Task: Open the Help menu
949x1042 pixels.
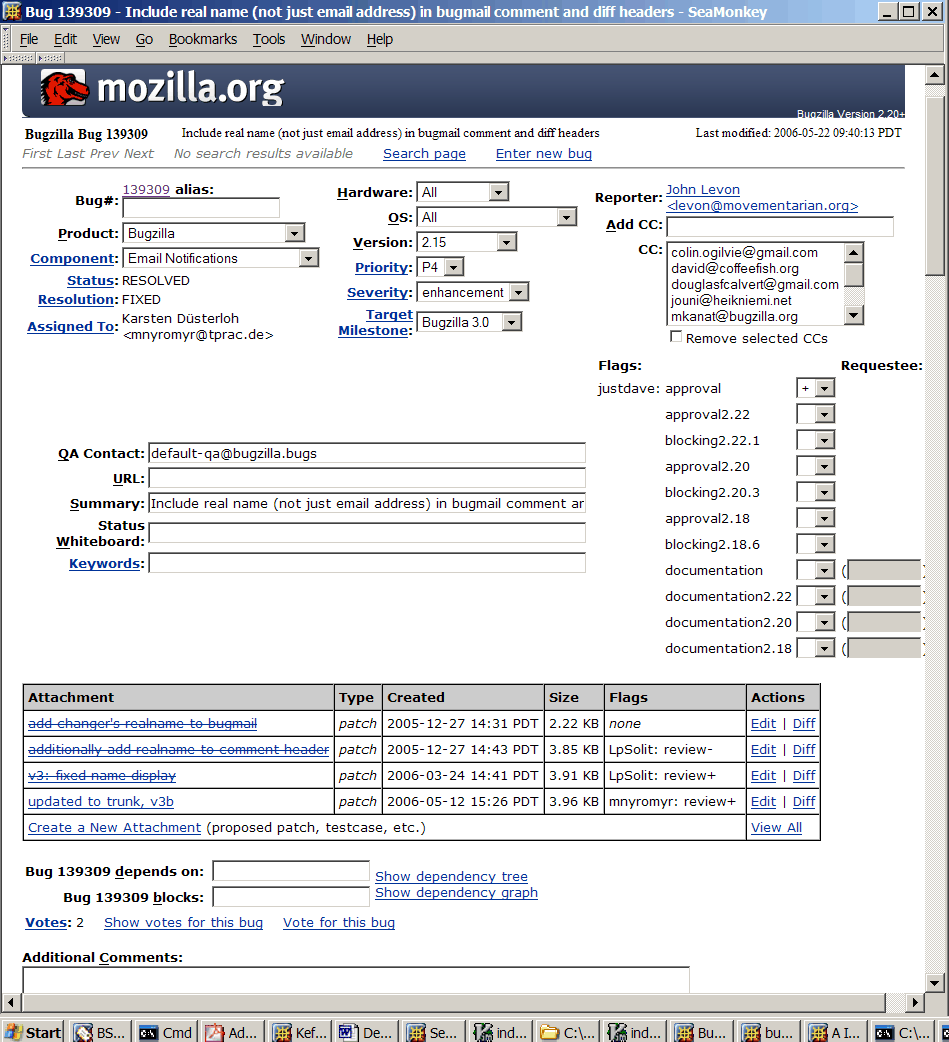Action: point(379,39)
